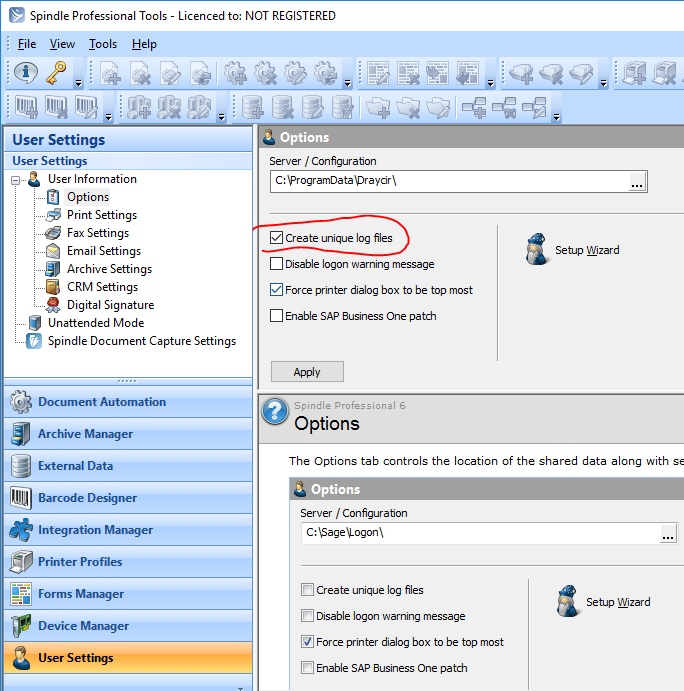Tick Enable SAP patch in help preview
Screen dimensions: 684x691
click(307, 668)
